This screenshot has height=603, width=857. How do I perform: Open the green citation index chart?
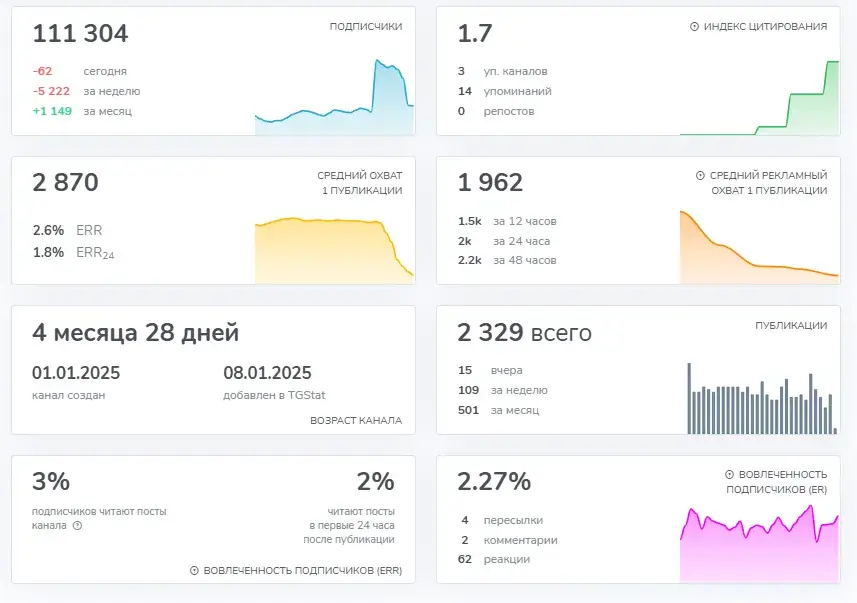(x=759, y=97)
